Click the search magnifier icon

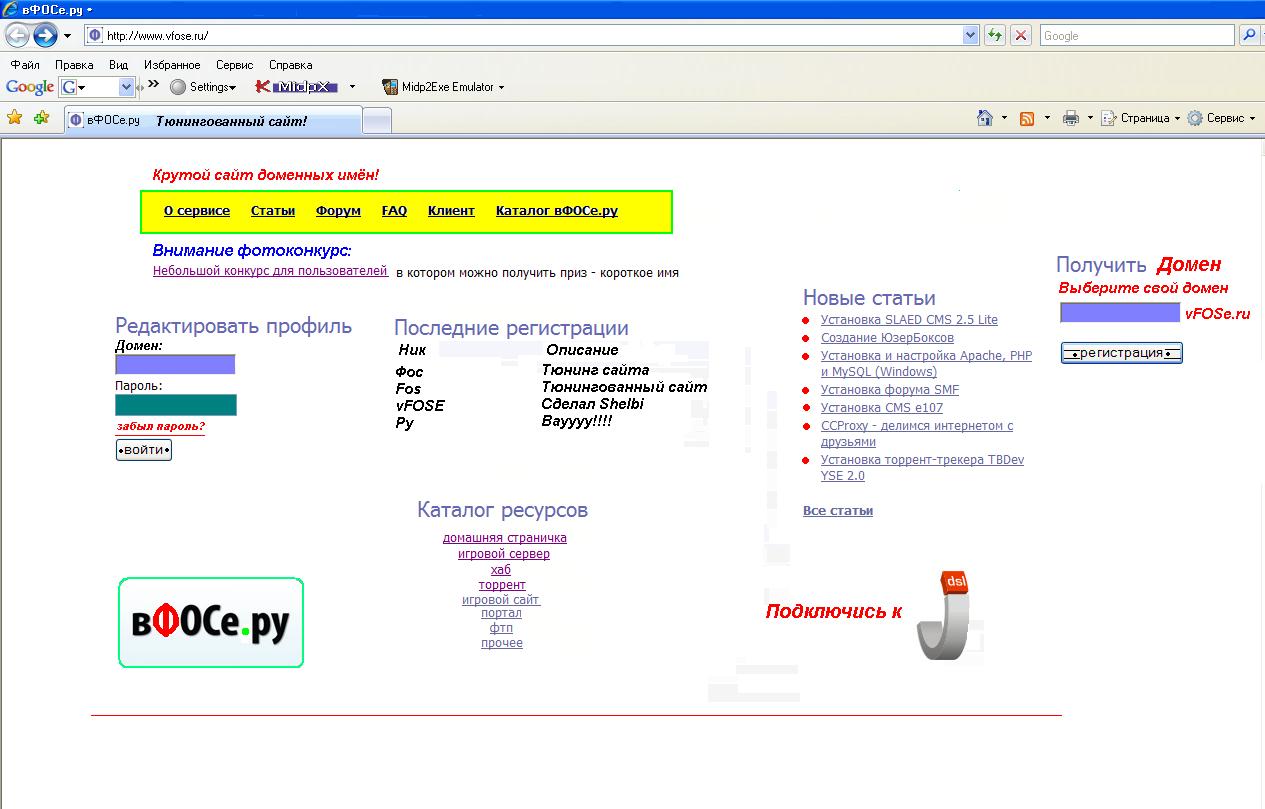click(1249, 36)
